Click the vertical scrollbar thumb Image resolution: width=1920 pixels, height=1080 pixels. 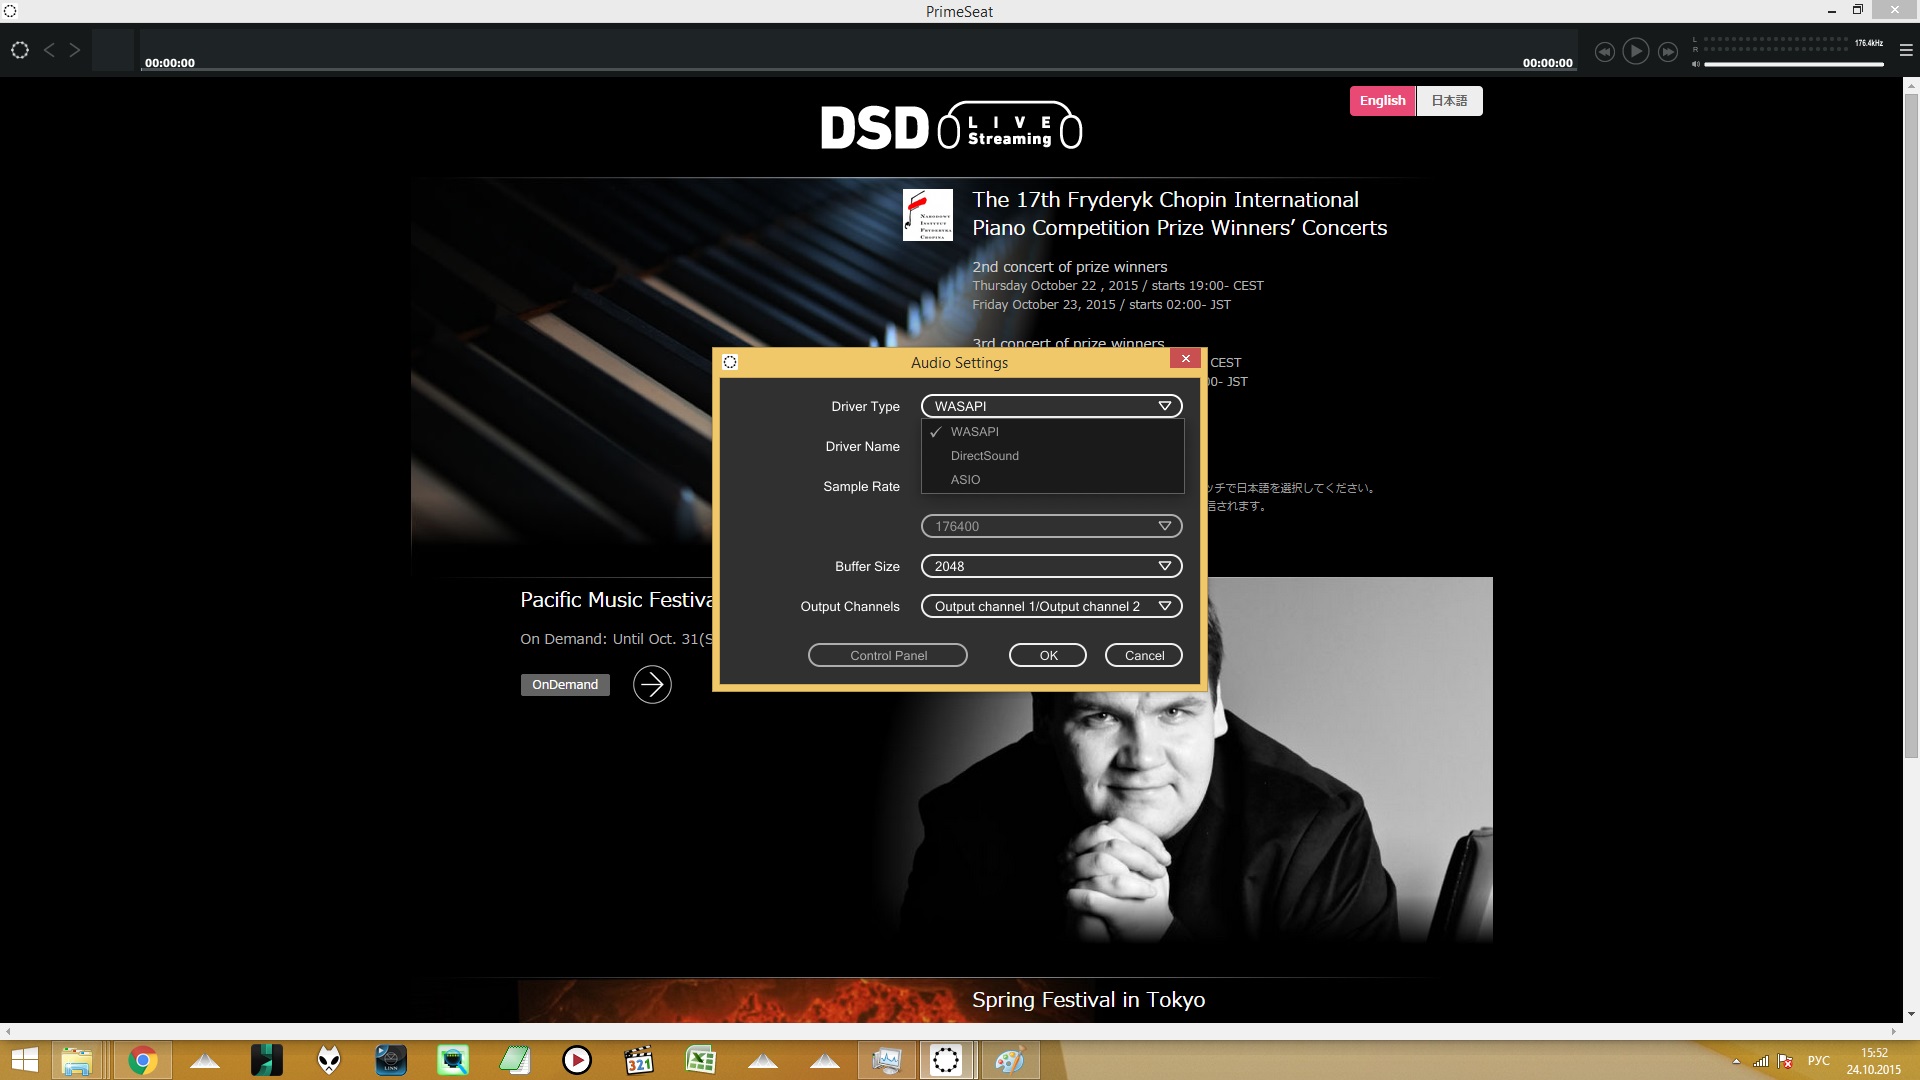(1911, 425)
